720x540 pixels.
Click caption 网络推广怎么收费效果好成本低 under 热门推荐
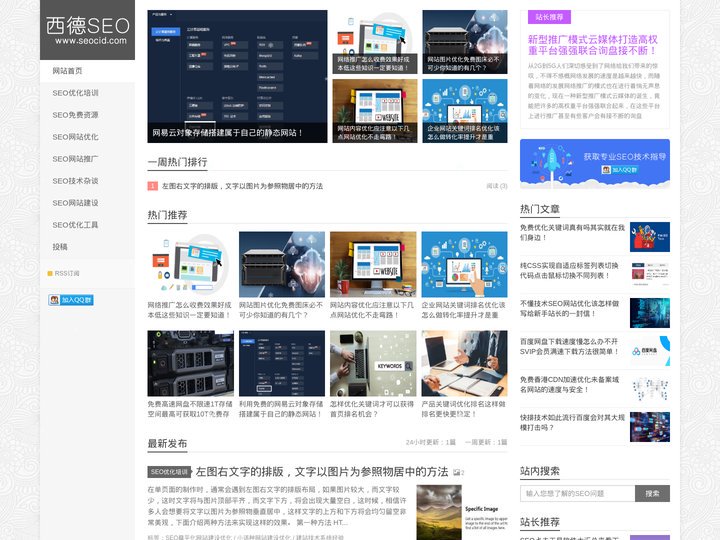pyautogui.click(x=190, y=310)
